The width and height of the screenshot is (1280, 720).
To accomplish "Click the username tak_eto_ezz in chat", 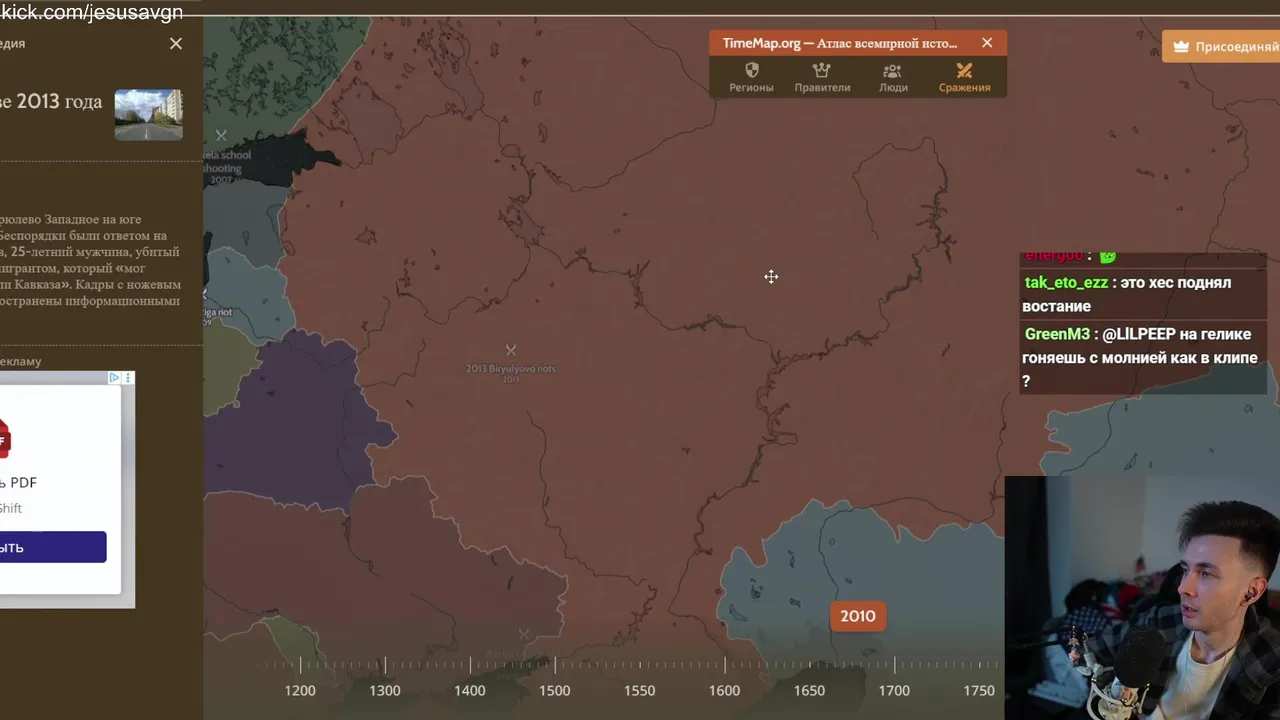I will click(1066, 283).
